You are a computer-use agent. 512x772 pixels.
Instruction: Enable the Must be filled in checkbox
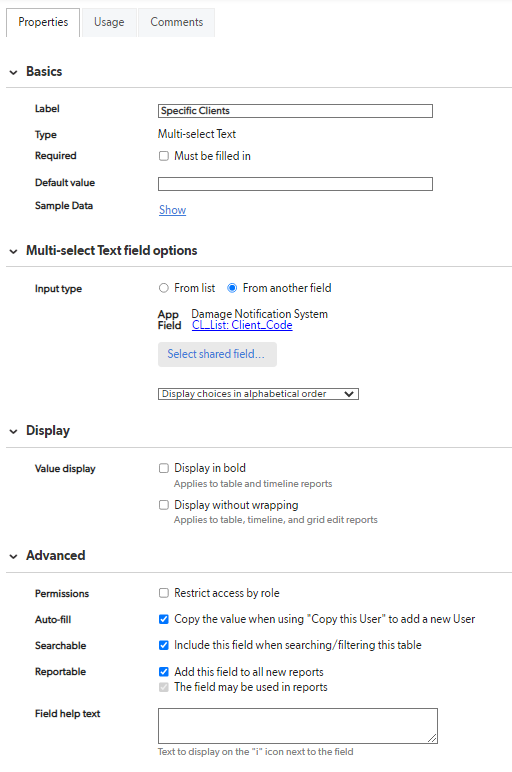(163, 156)
